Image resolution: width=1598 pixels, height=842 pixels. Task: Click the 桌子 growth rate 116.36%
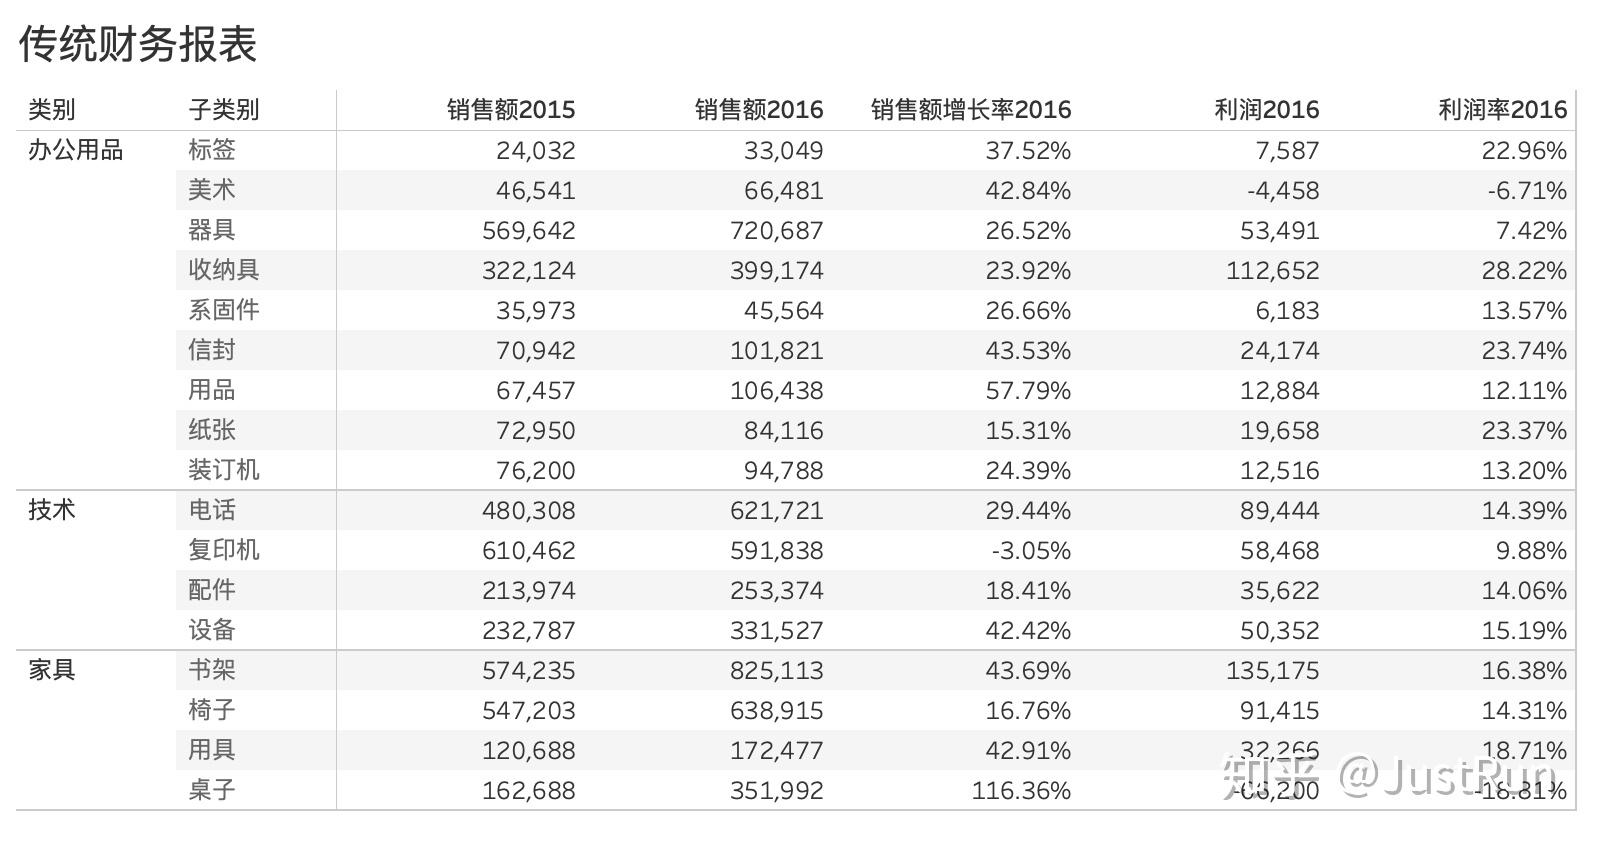click(x=1020, y=791)
